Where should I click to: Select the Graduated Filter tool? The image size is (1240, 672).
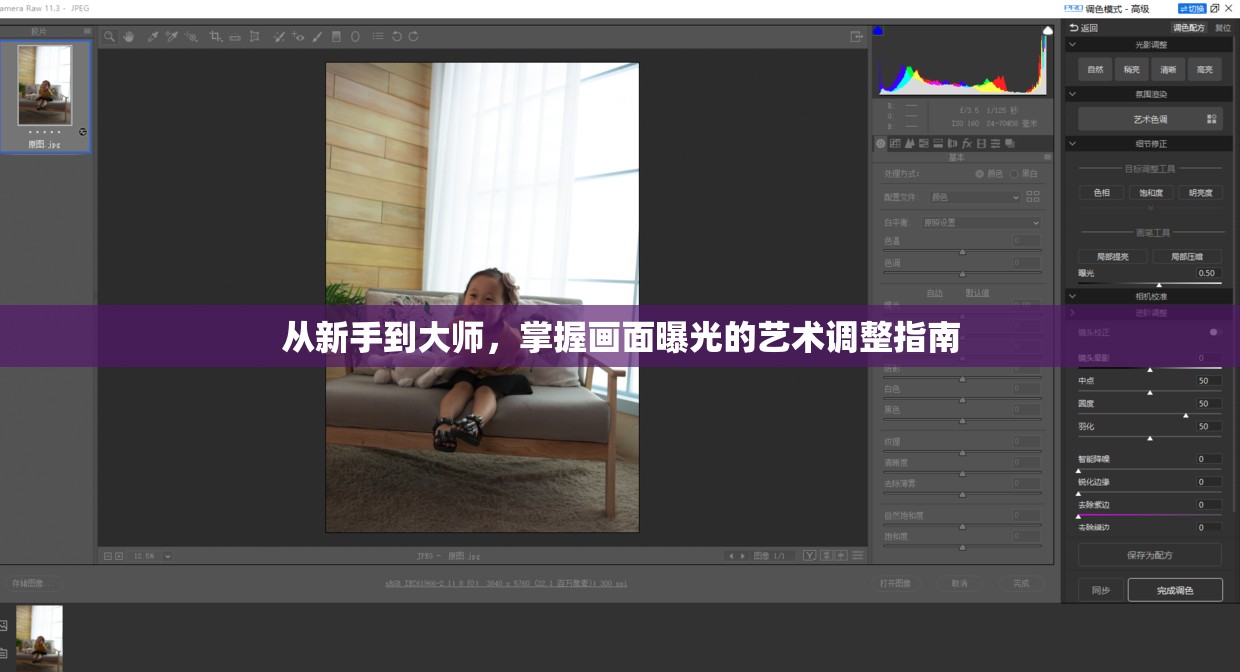[336, 36]
